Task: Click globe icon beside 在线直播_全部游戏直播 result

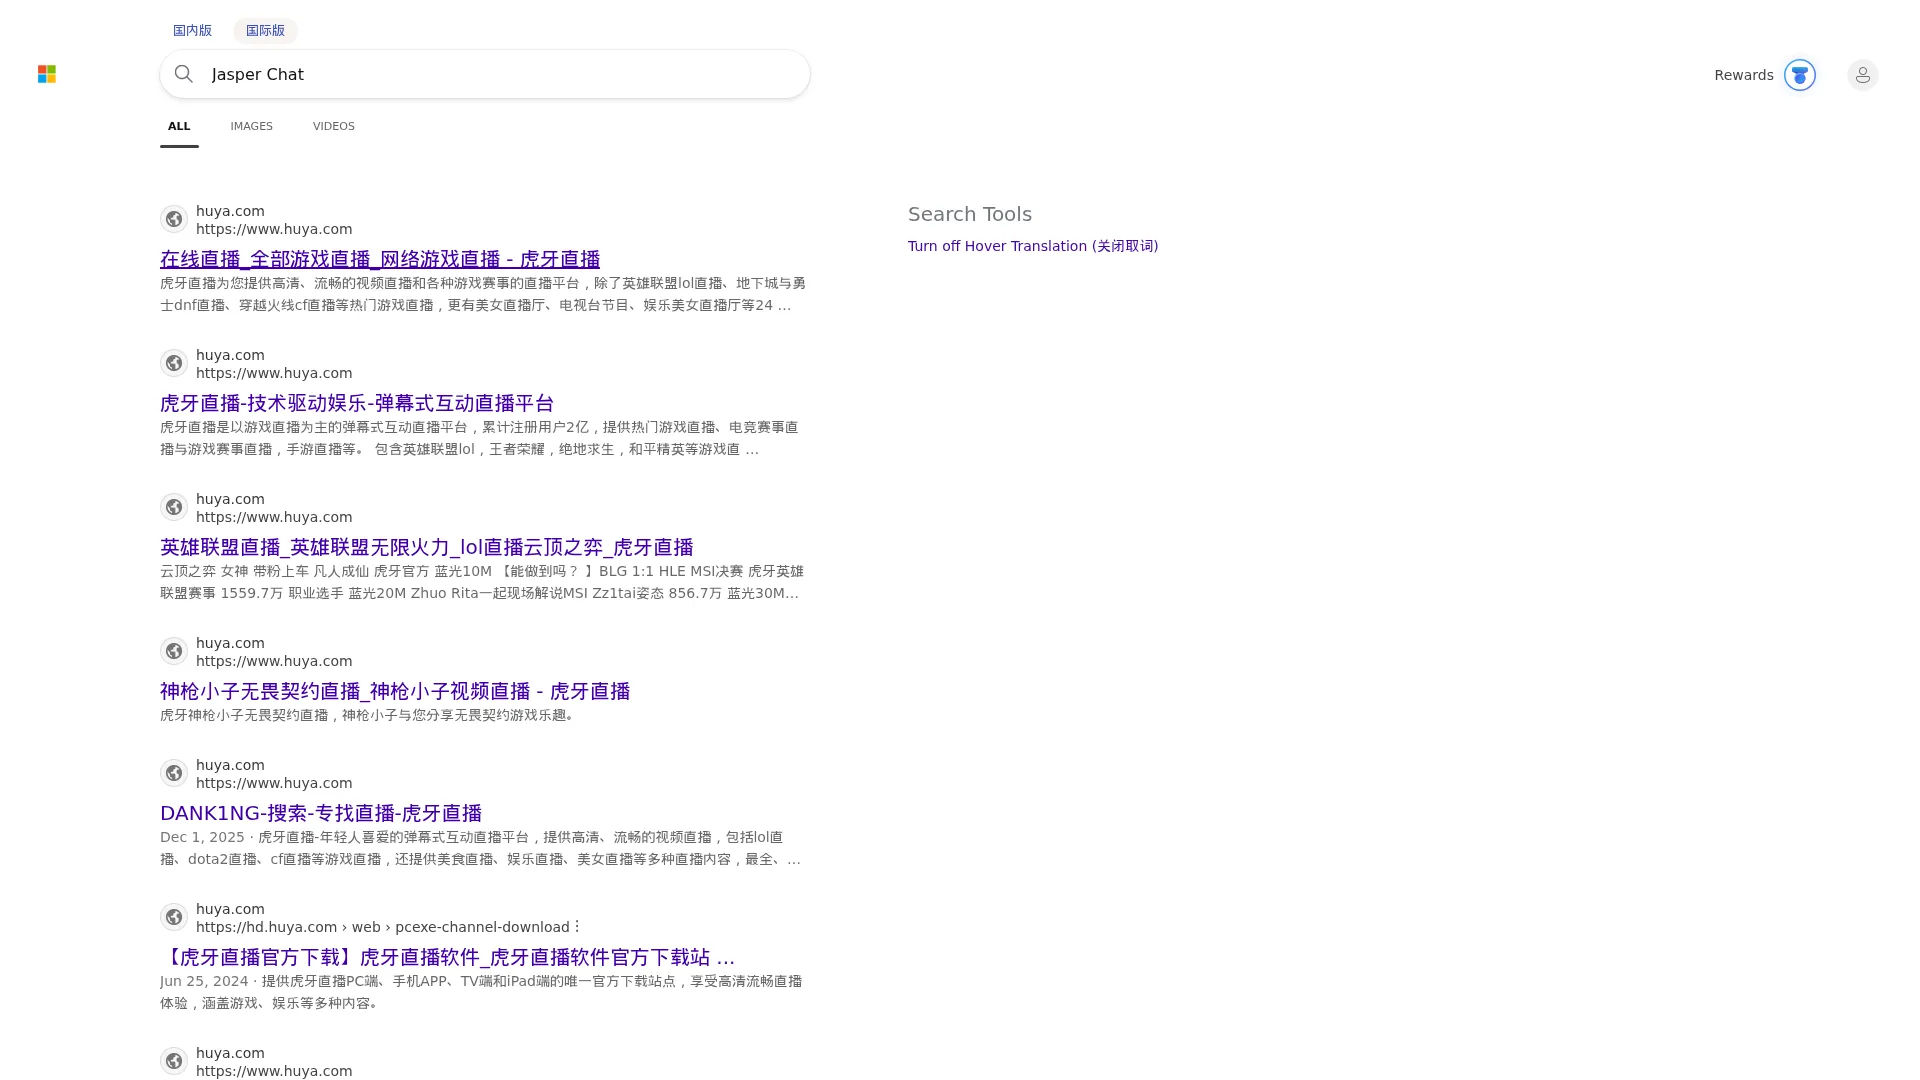Action: [174, 219]
